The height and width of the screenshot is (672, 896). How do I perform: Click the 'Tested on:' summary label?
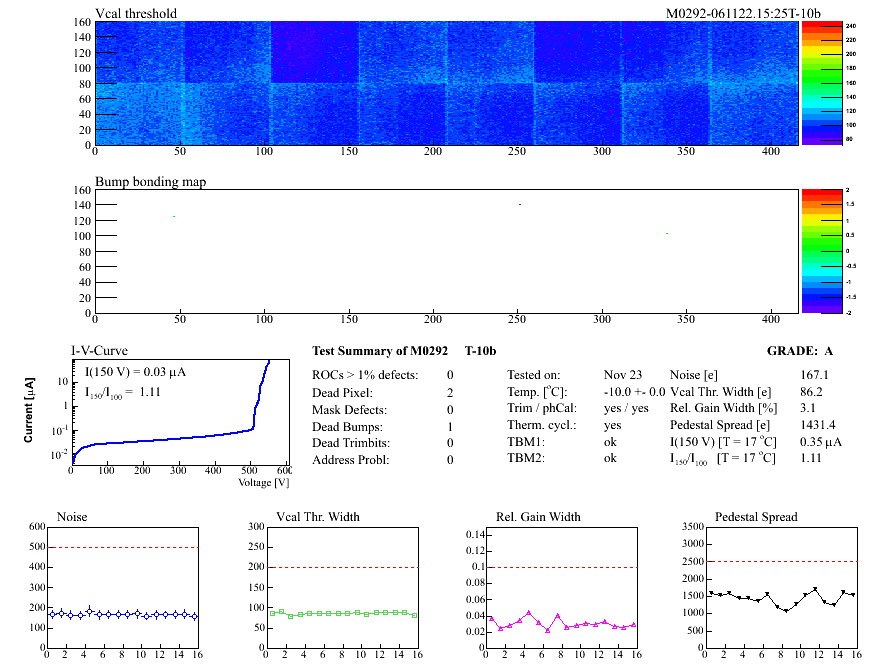(533, 374)
